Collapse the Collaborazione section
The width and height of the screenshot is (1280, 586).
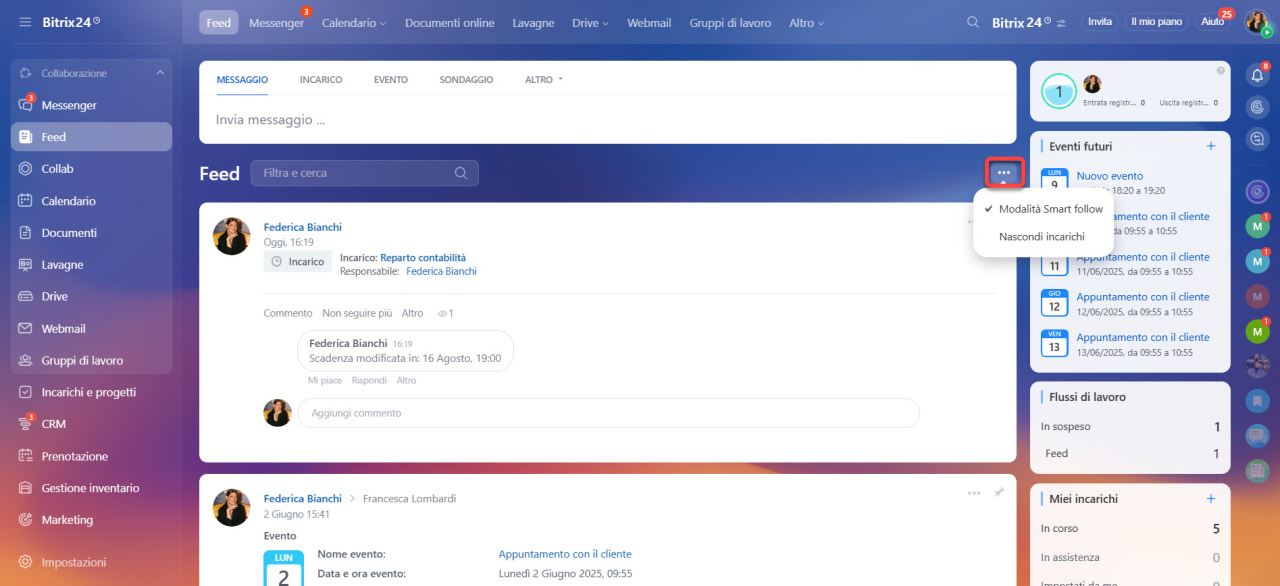tap(160, 73)
